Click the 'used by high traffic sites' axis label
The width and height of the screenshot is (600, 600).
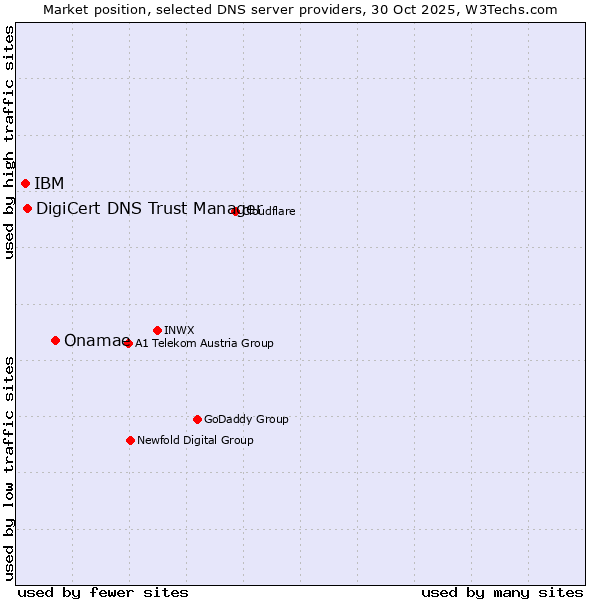click(9, 142)
